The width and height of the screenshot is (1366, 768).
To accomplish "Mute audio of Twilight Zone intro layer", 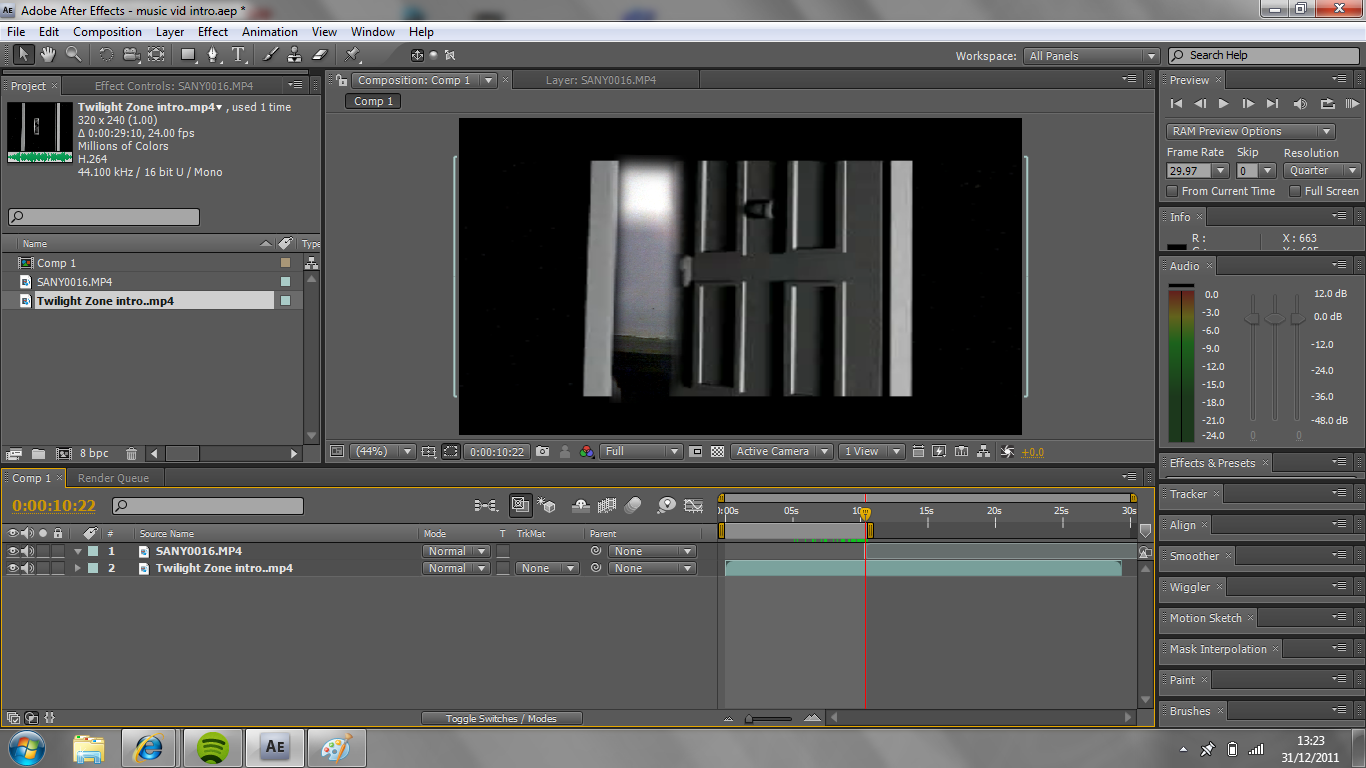I will tap(28, 568).
